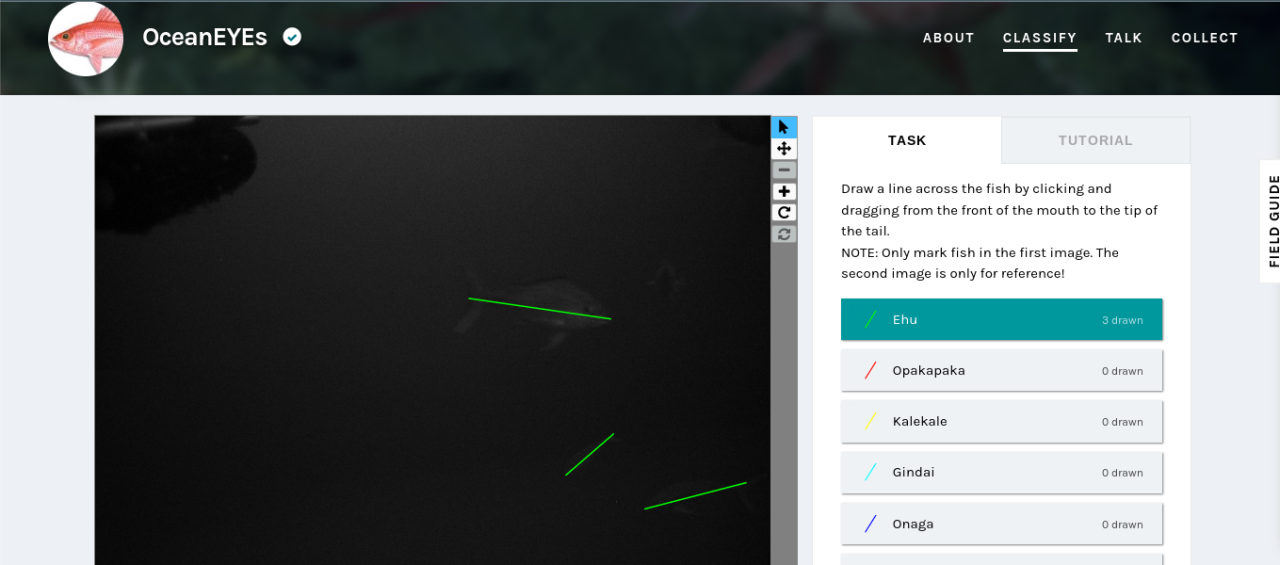Click the '3 drawn' count on Ehu
The height and width of the screenshot is (565, 1280).
pos(1122,321)
